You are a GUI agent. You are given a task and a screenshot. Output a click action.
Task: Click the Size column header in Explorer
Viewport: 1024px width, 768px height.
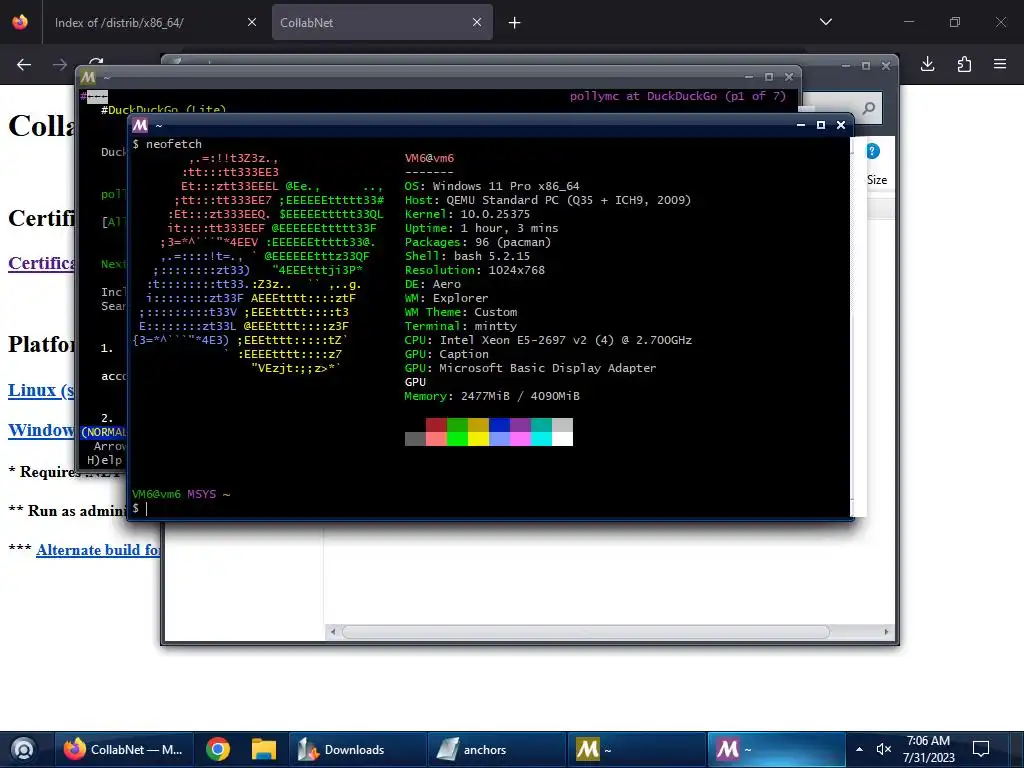(877, 180)
